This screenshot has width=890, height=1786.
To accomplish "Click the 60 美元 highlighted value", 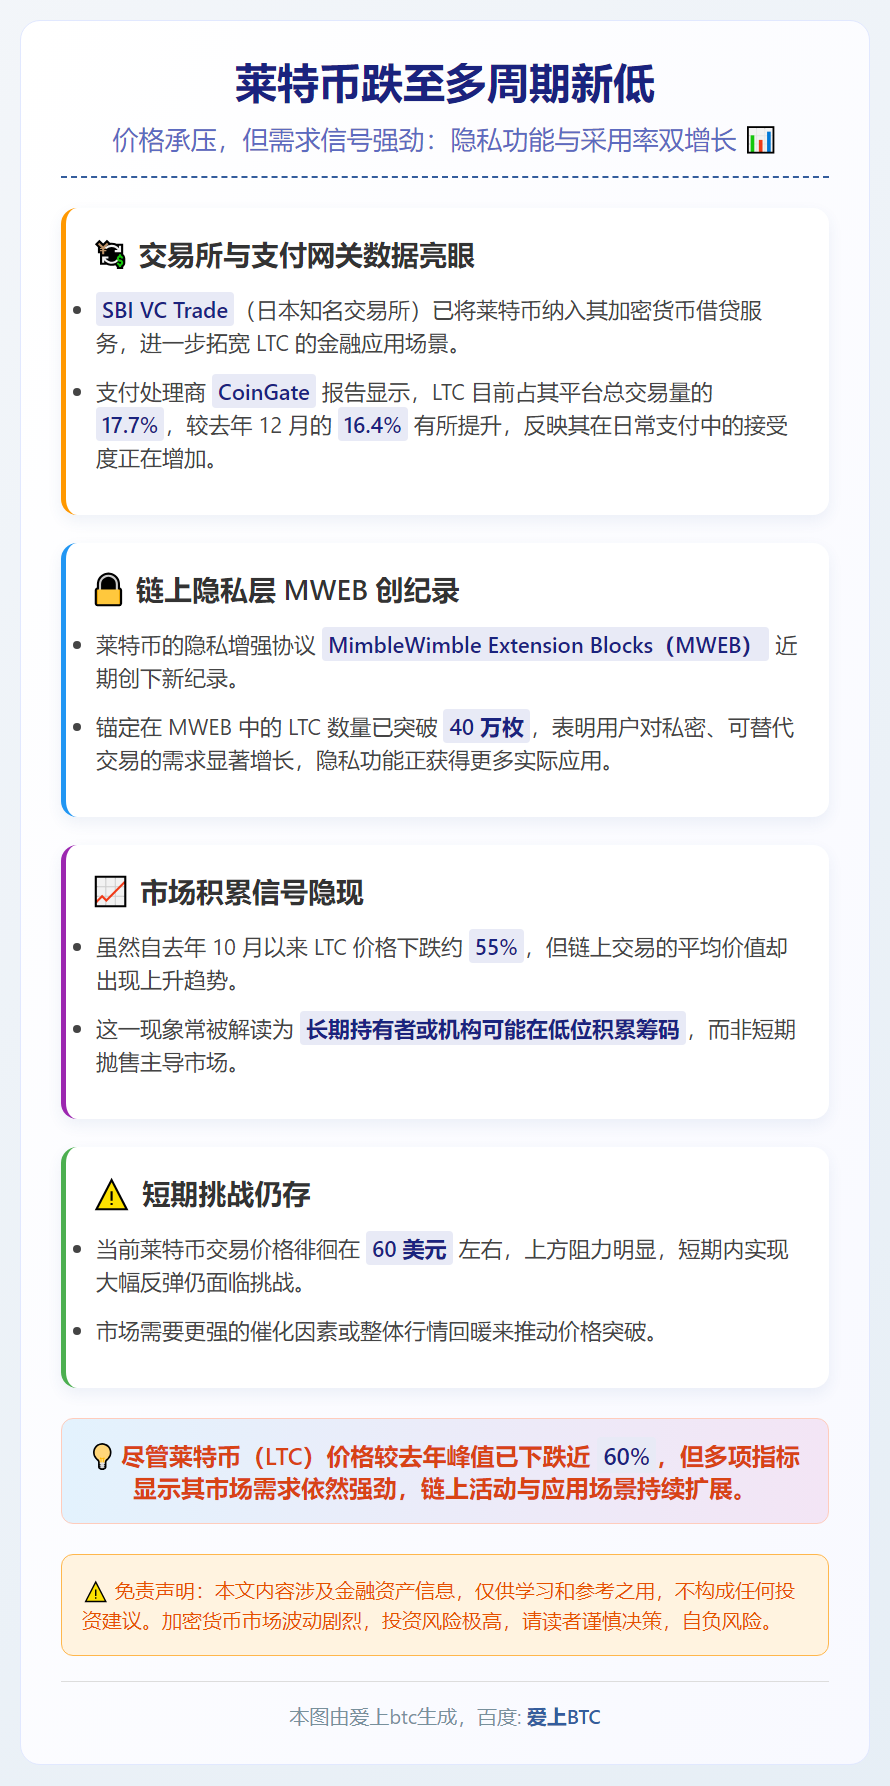I will (409, 1249).
